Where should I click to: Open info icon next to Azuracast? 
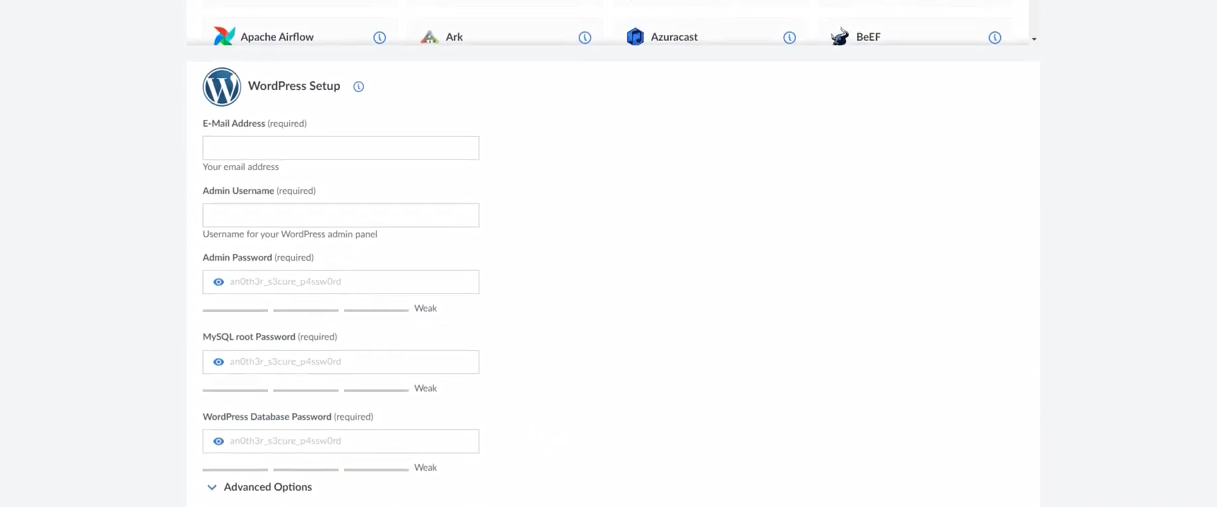pyautogui.click(x=790, y=38)
